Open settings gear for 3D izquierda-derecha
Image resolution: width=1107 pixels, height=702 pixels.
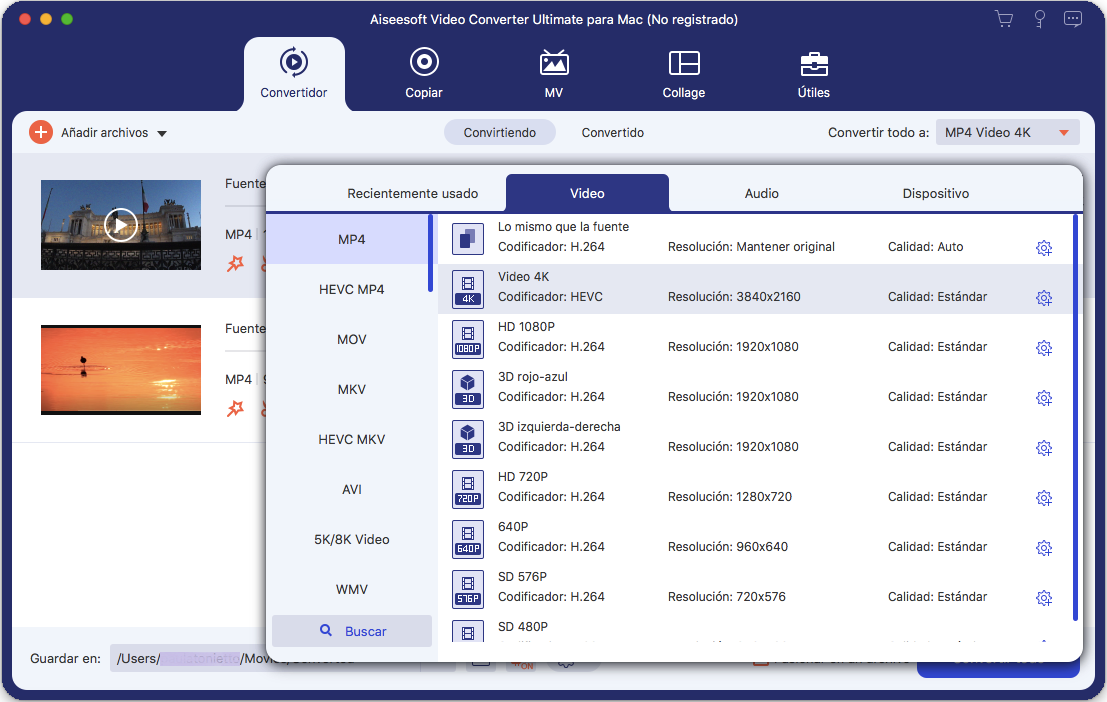point(1043,448)
